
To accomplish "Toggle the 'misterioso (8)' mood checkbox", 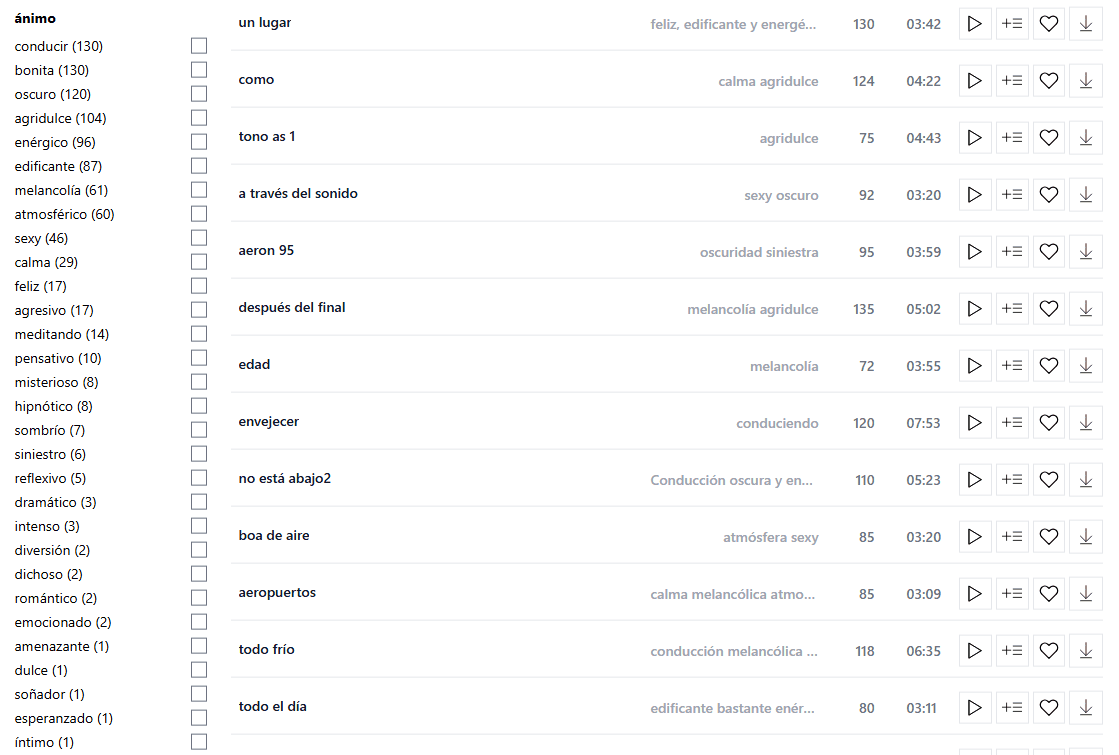I will 199,382.
